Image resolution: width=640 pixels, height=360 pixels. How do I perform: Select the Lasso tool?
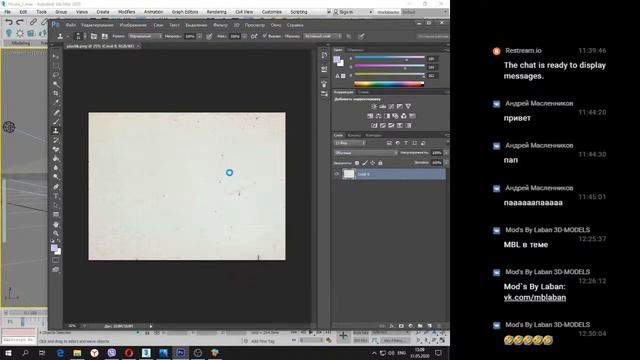click(x=56, y=75)
